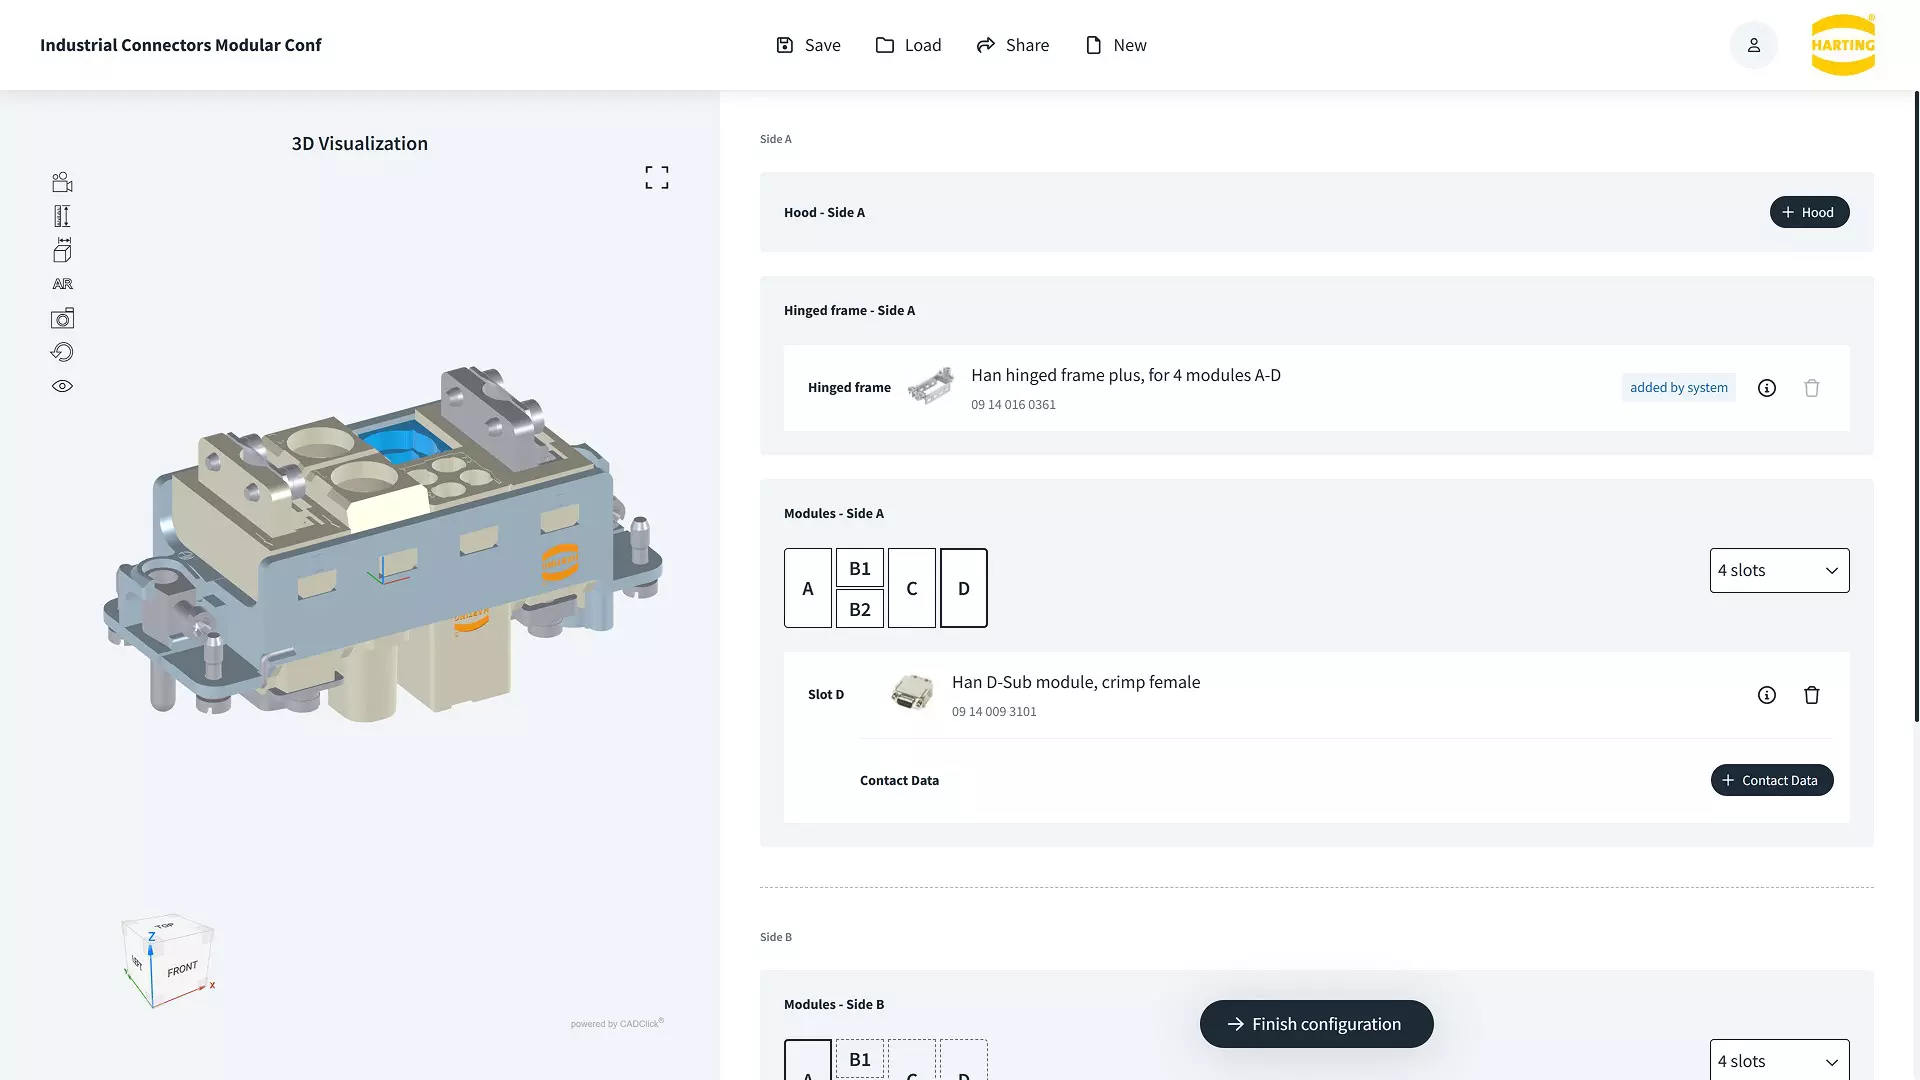Viewport: 1920px width, 1080px height.
Task: Expand 3D visualization to fullscreen
Action: (657, 178)
